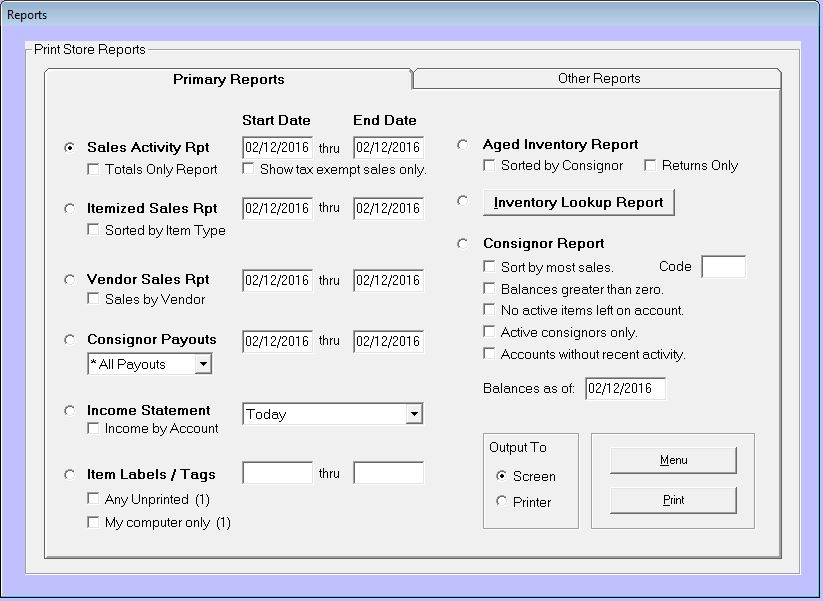Click the Print button

point(673,500)
